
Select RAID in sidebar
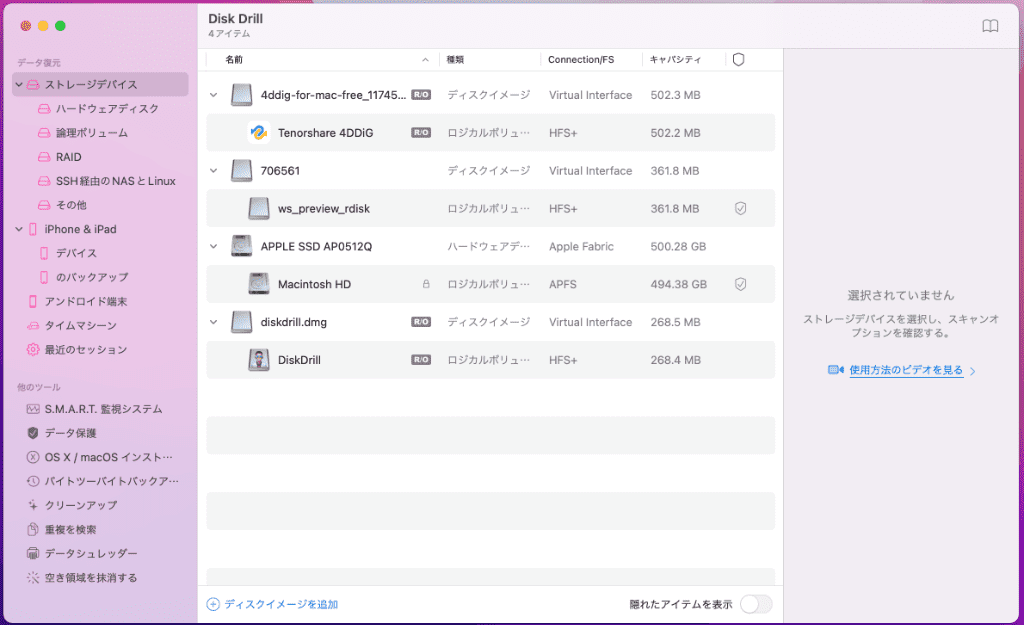coord(69,157)
